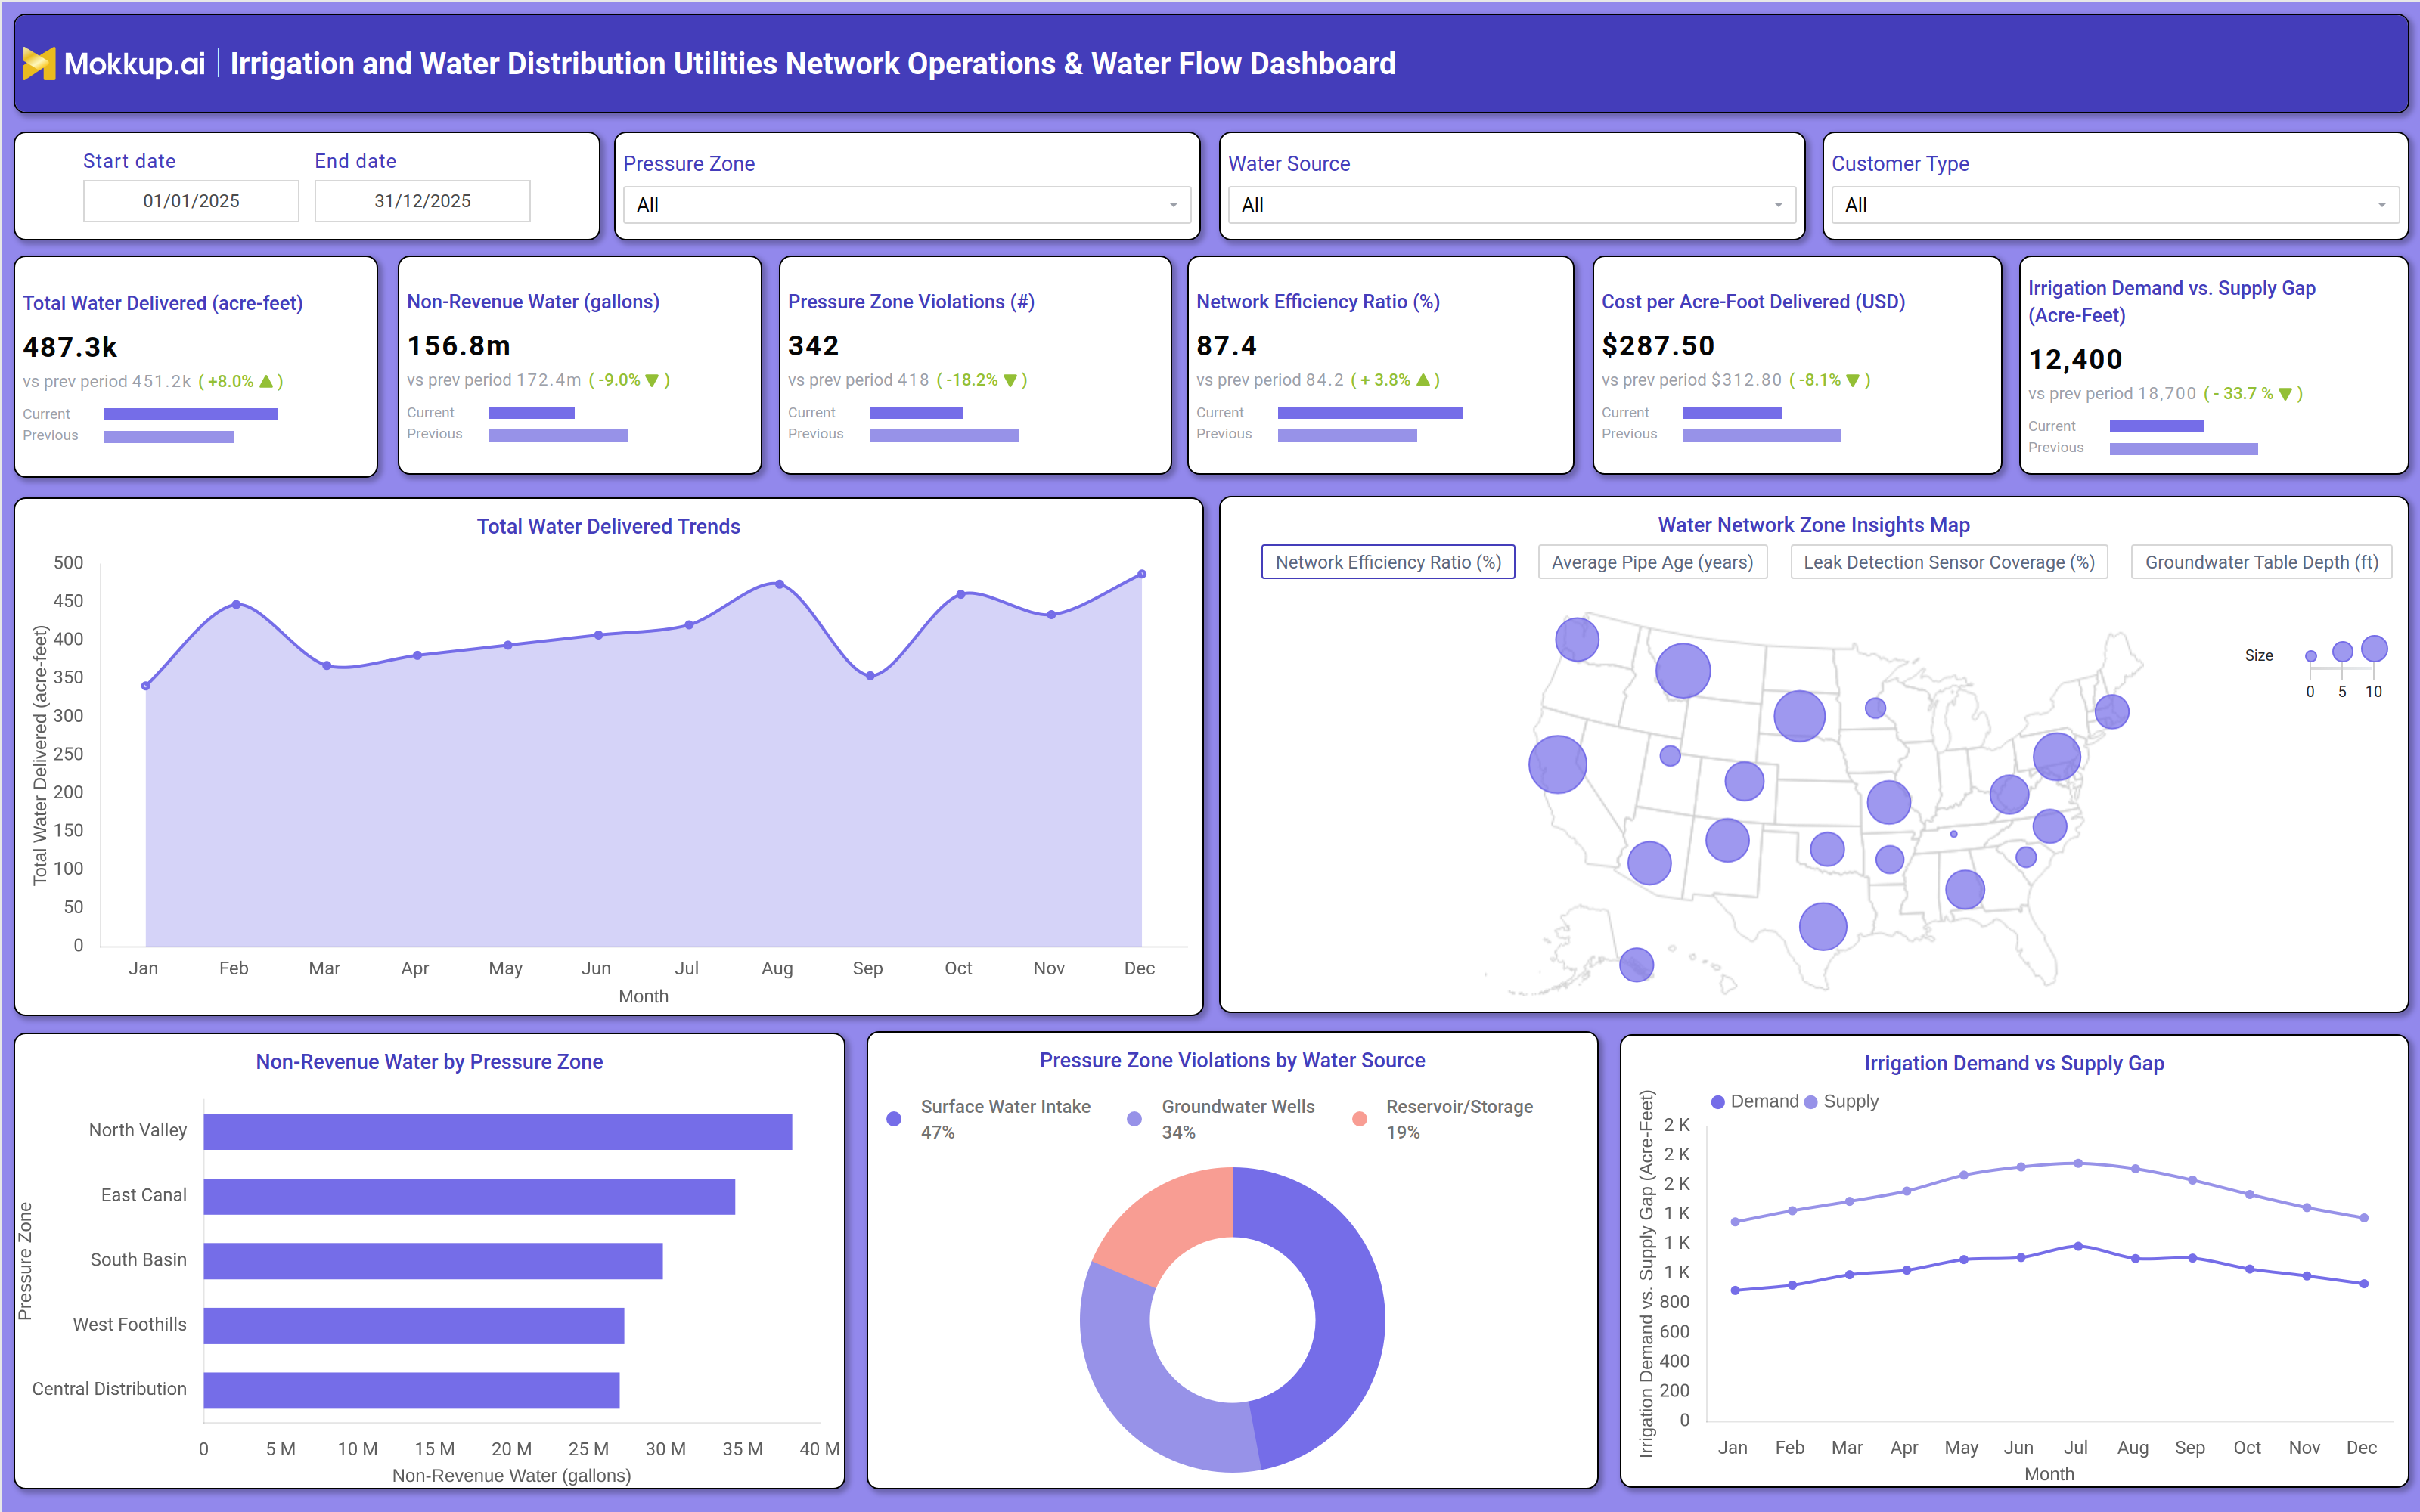Toggle Supply series in legend
The image size is (2420, 1512).
tap(1841, 1101)
